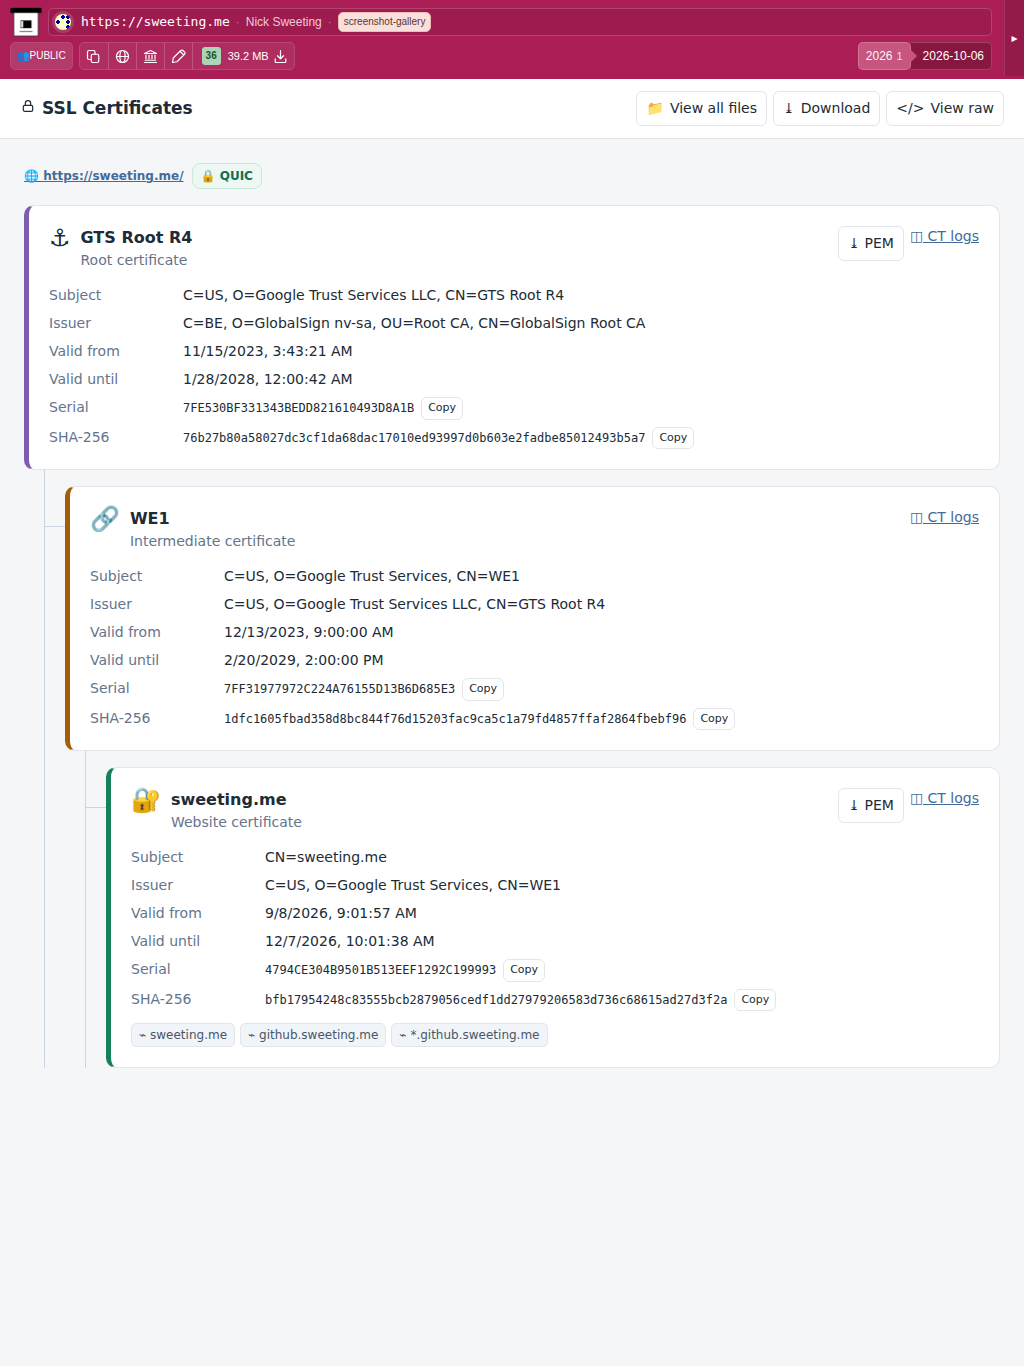Viewport: 1024px width, 1366px height.
Task: Click the lock icon next to SSL Certificates
Action: [28, 106]
